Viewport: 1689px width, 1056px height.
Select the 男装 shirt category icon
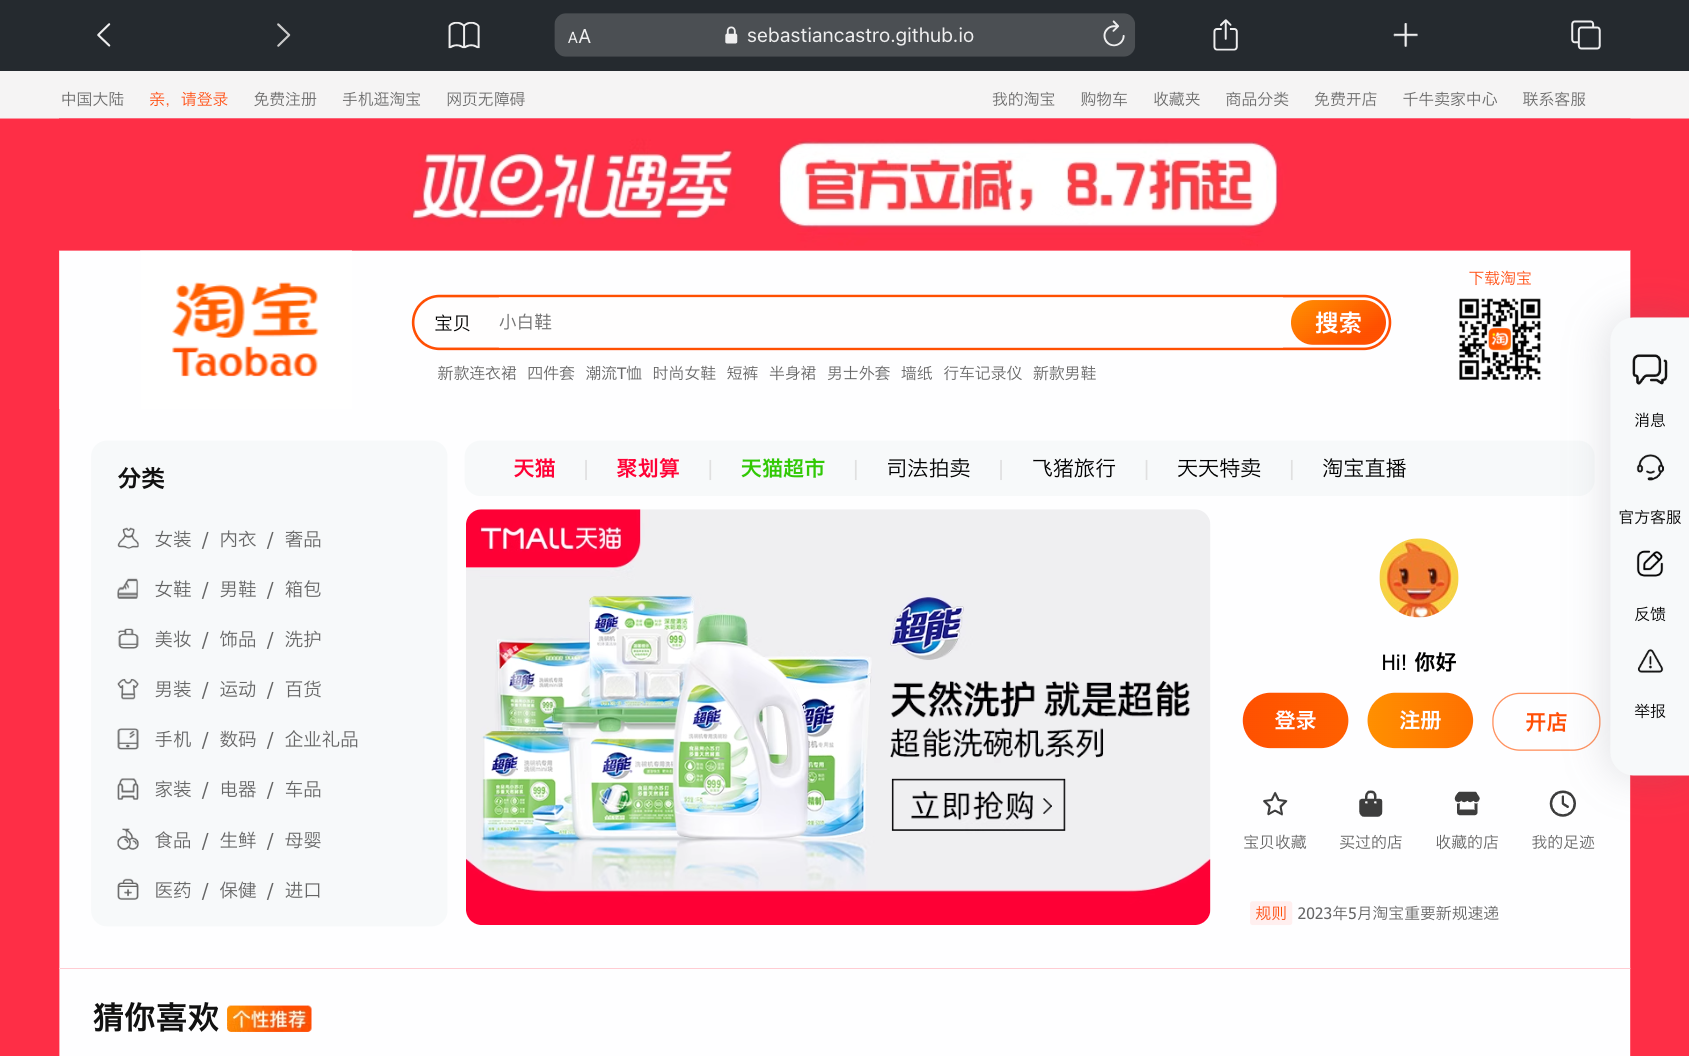click(128, 689)
